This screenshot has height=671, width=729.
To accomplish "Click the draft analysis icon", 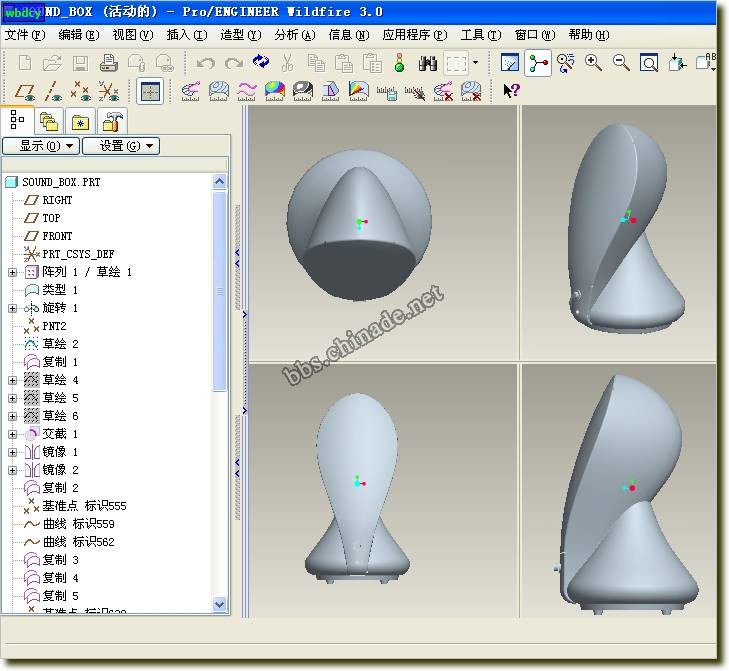I will (x=331, y=91).
